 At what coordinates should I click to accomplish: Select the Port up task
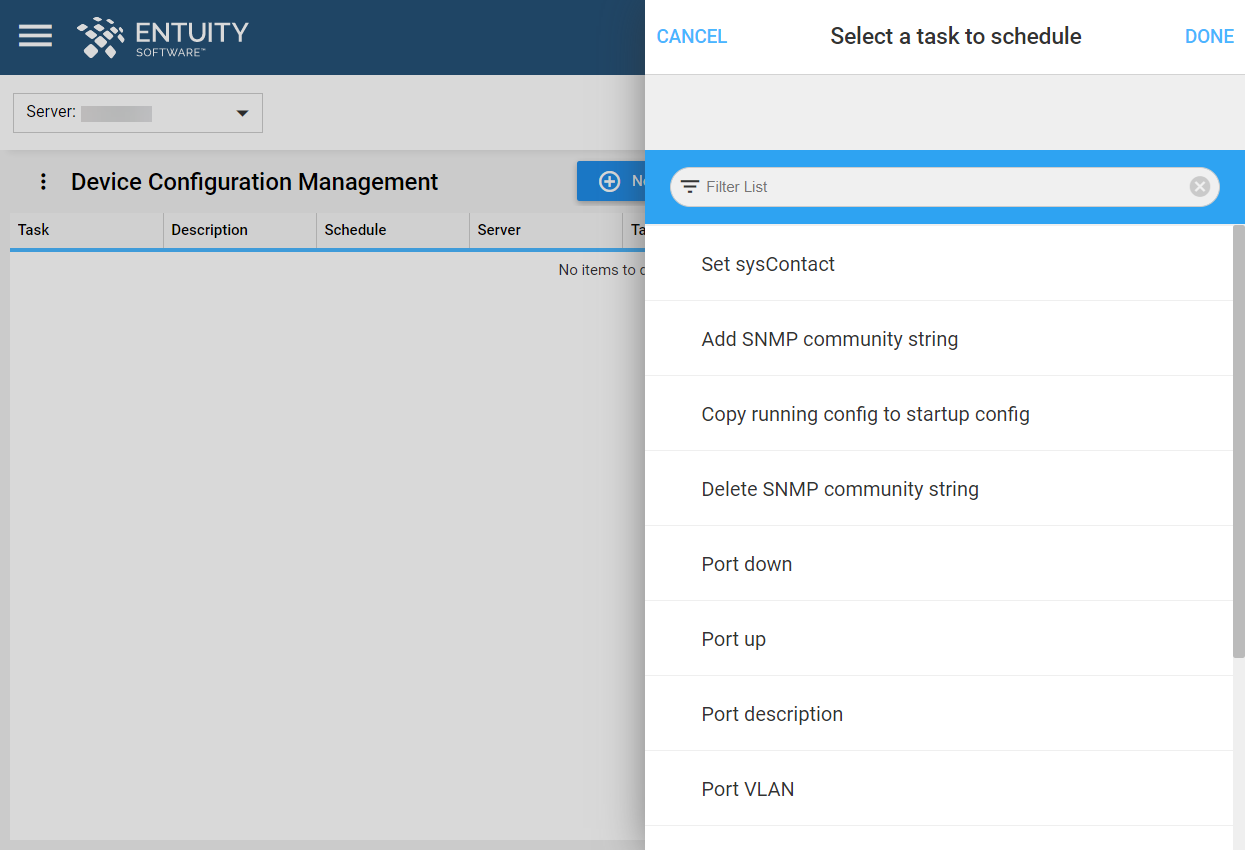[734, 638]
